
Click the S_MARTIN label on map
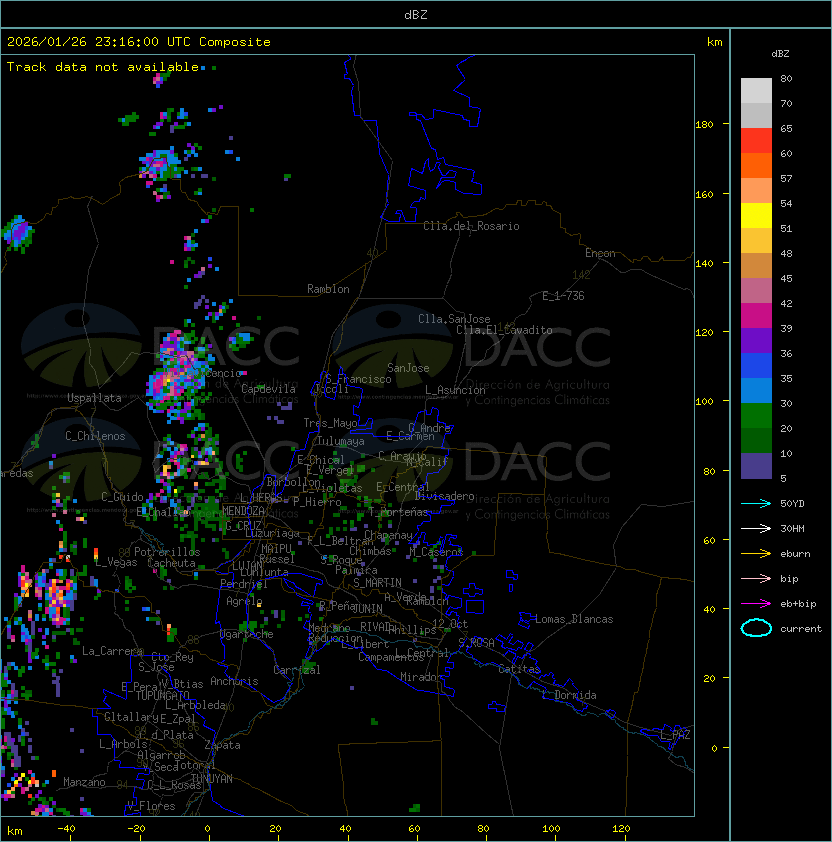pos(377,583)
